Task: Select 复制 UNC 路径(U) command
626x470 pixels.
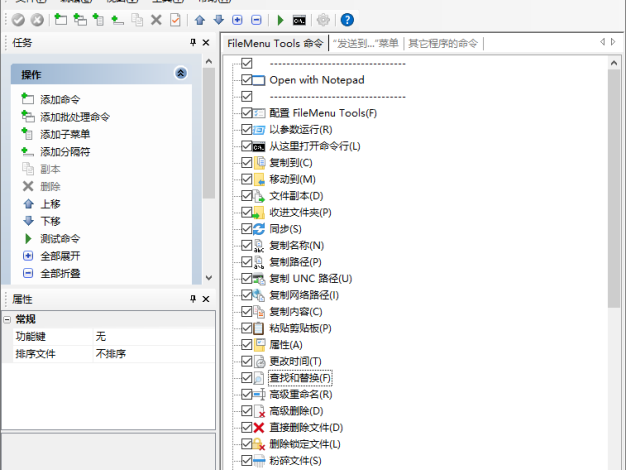Action: coord(311,279)
